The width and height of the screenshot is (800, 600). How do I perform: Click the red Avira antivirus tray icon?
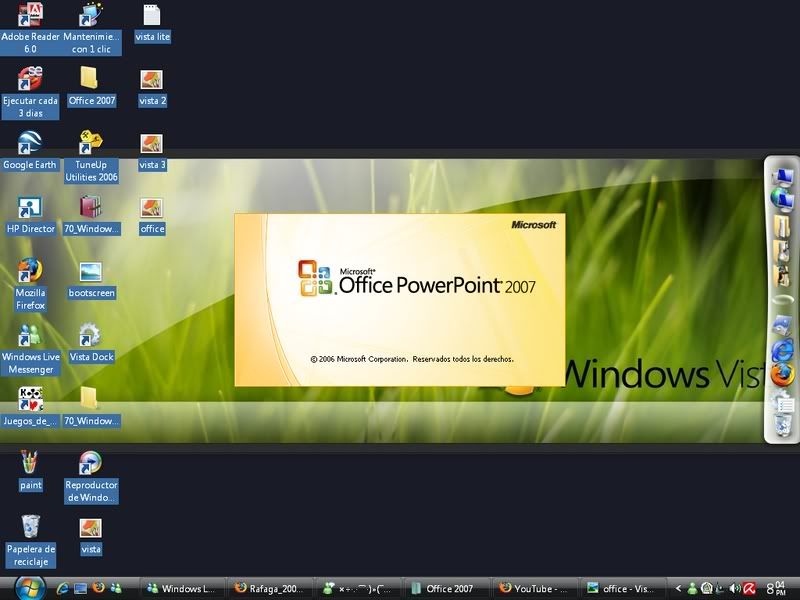[x=749, y=589]
